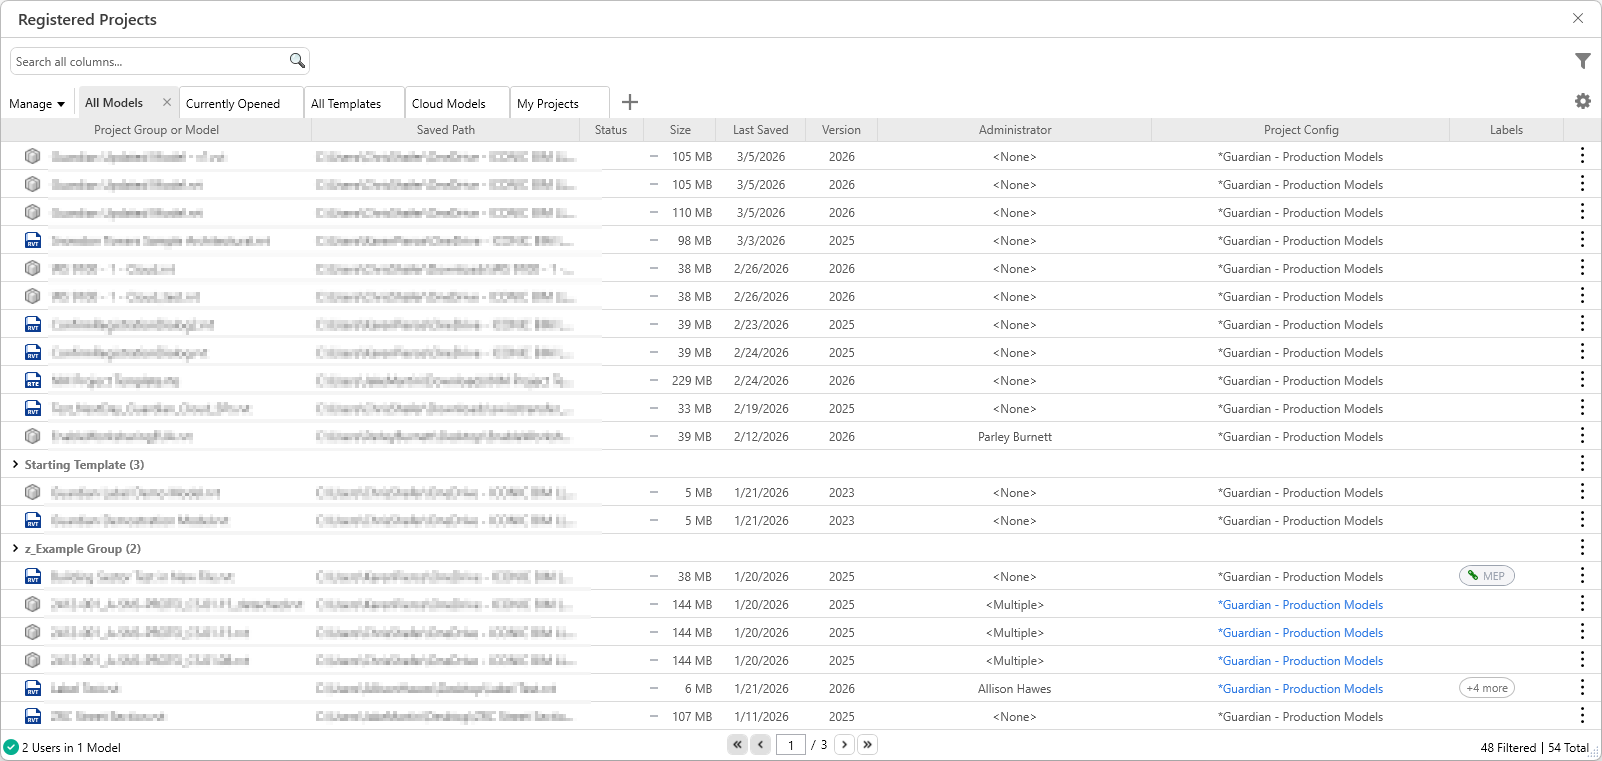Sort by the Status column header
Image resolution: width=1602 pixels, height=761 pixels.
[611, 130]
